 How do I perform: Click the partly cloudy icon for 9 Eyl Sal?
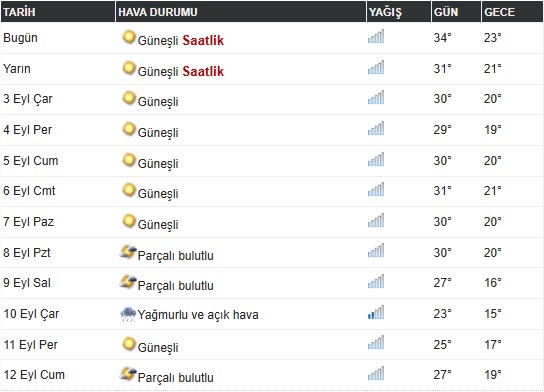(128, 282)
